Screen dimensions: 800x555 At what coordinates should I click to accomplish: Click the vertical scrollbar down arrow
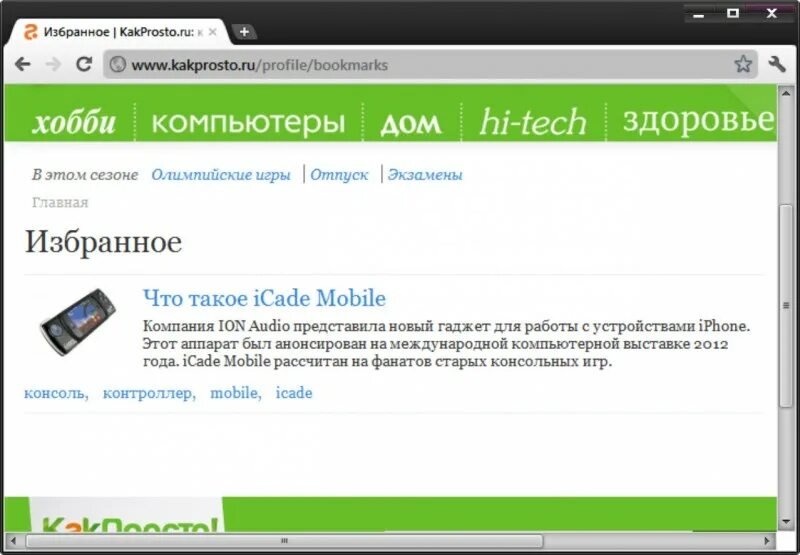(x=786, y=522)
